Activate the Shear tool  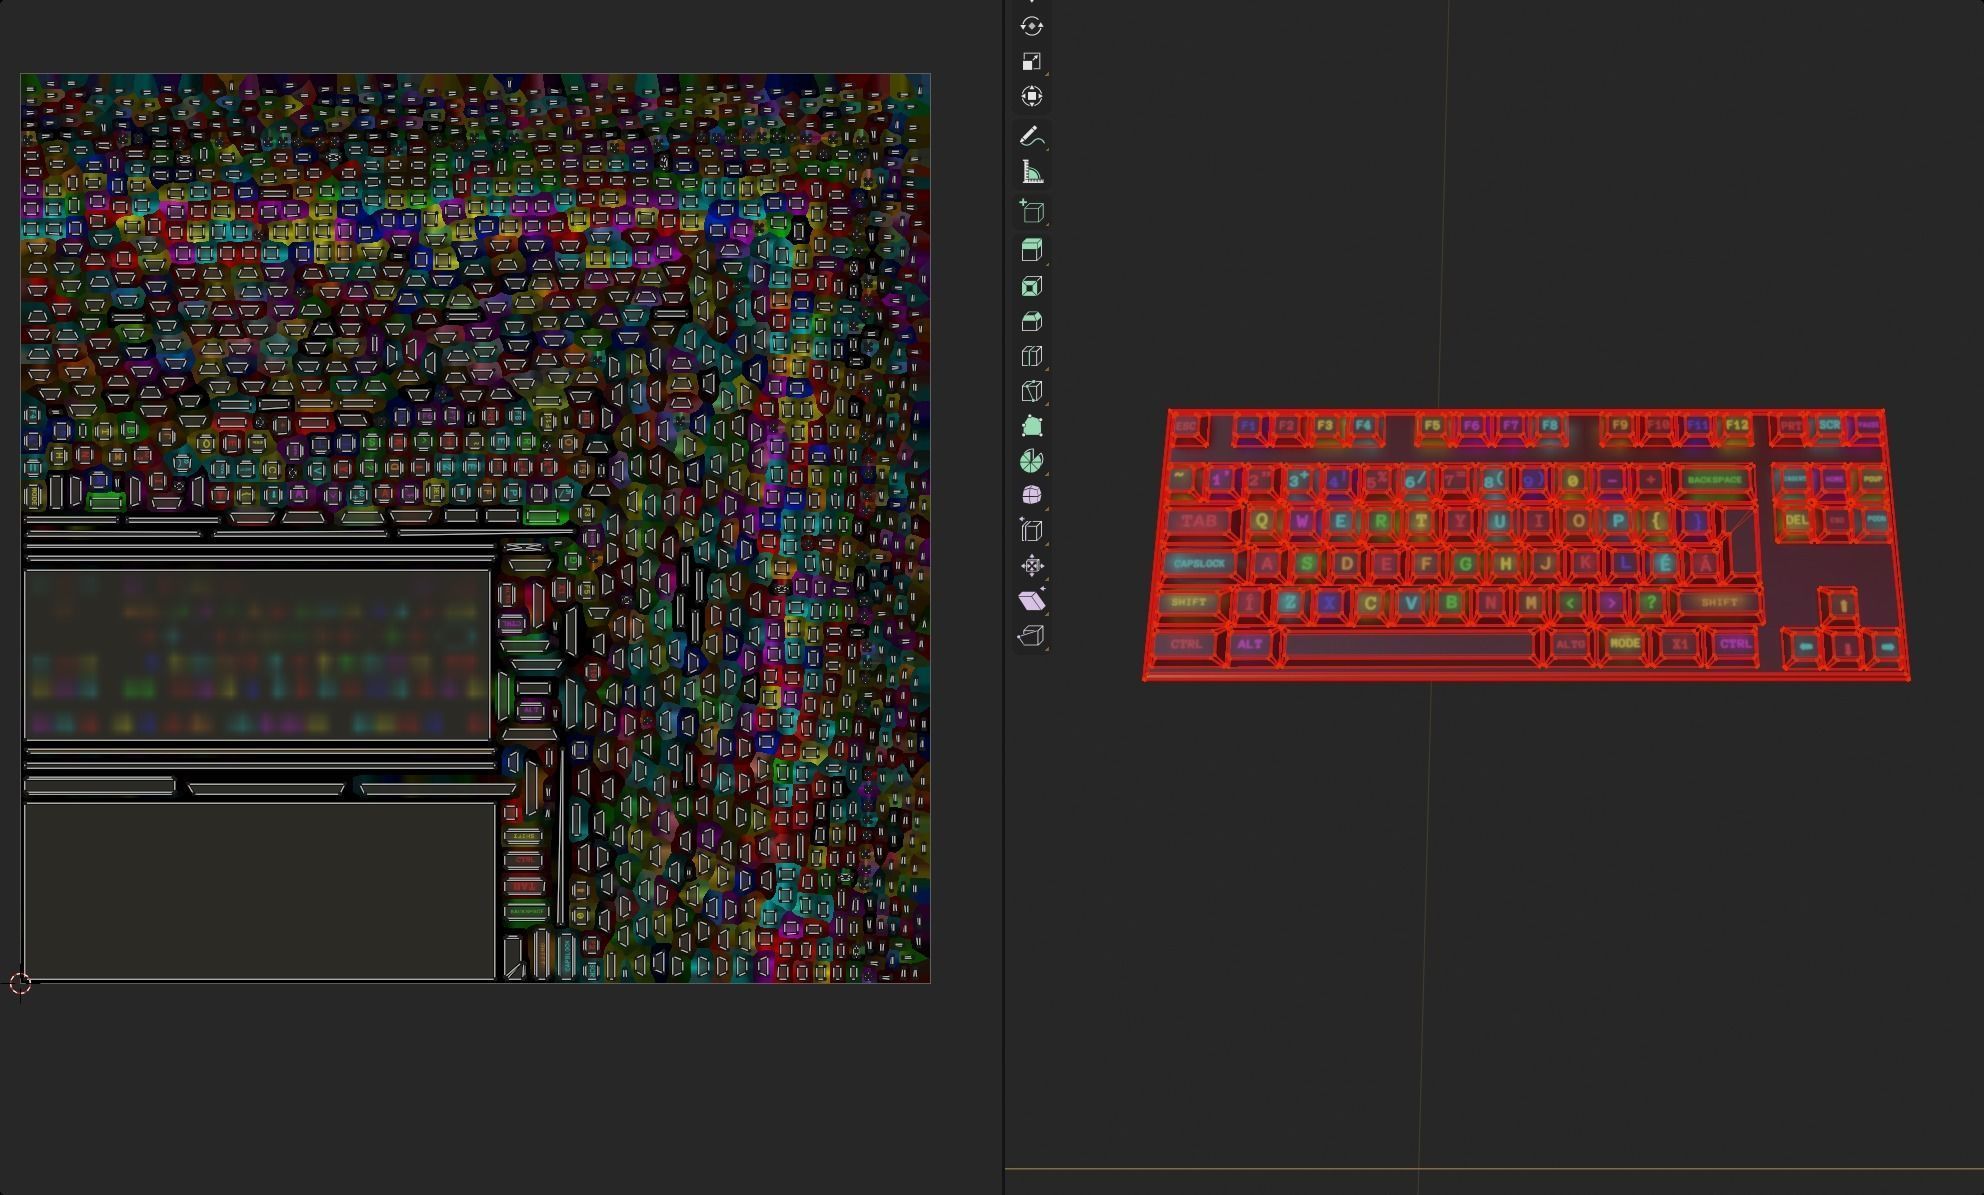(1031, 600)
